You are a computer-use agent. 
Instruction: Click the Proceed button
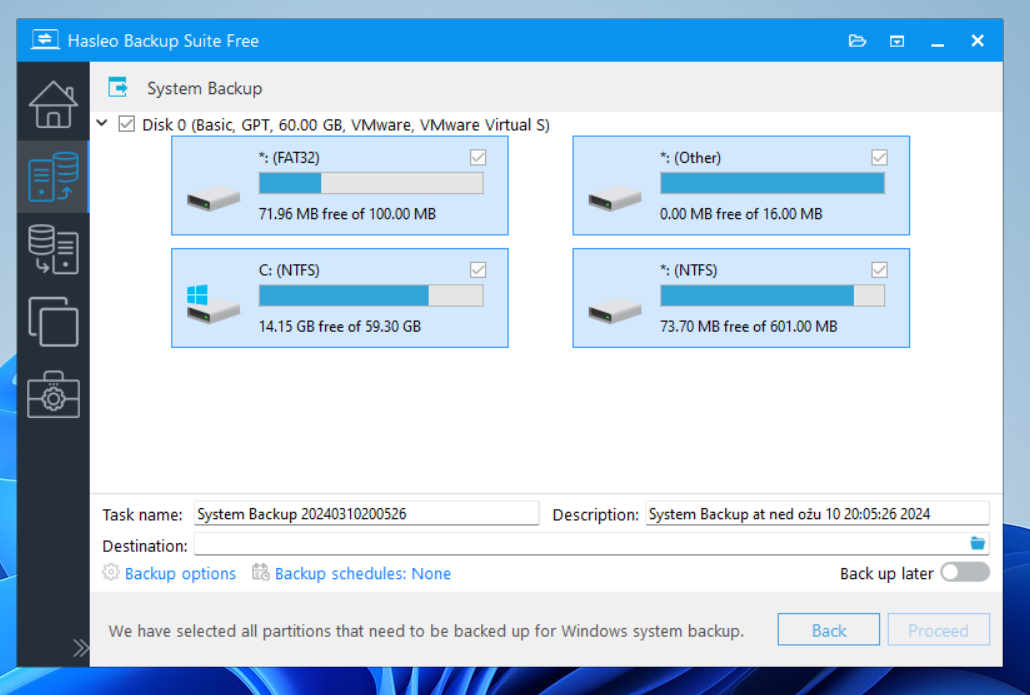(938, 630)
